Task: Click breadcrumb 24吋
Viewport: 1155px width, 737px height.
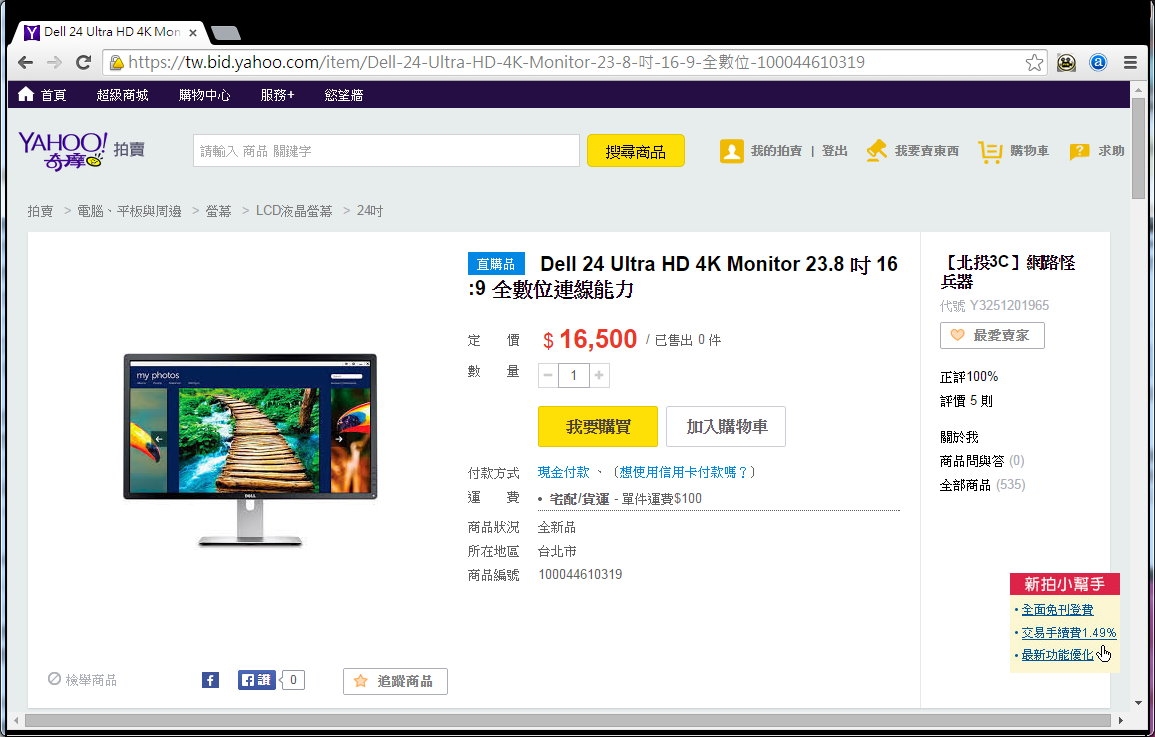Action: tap(370, 211)
